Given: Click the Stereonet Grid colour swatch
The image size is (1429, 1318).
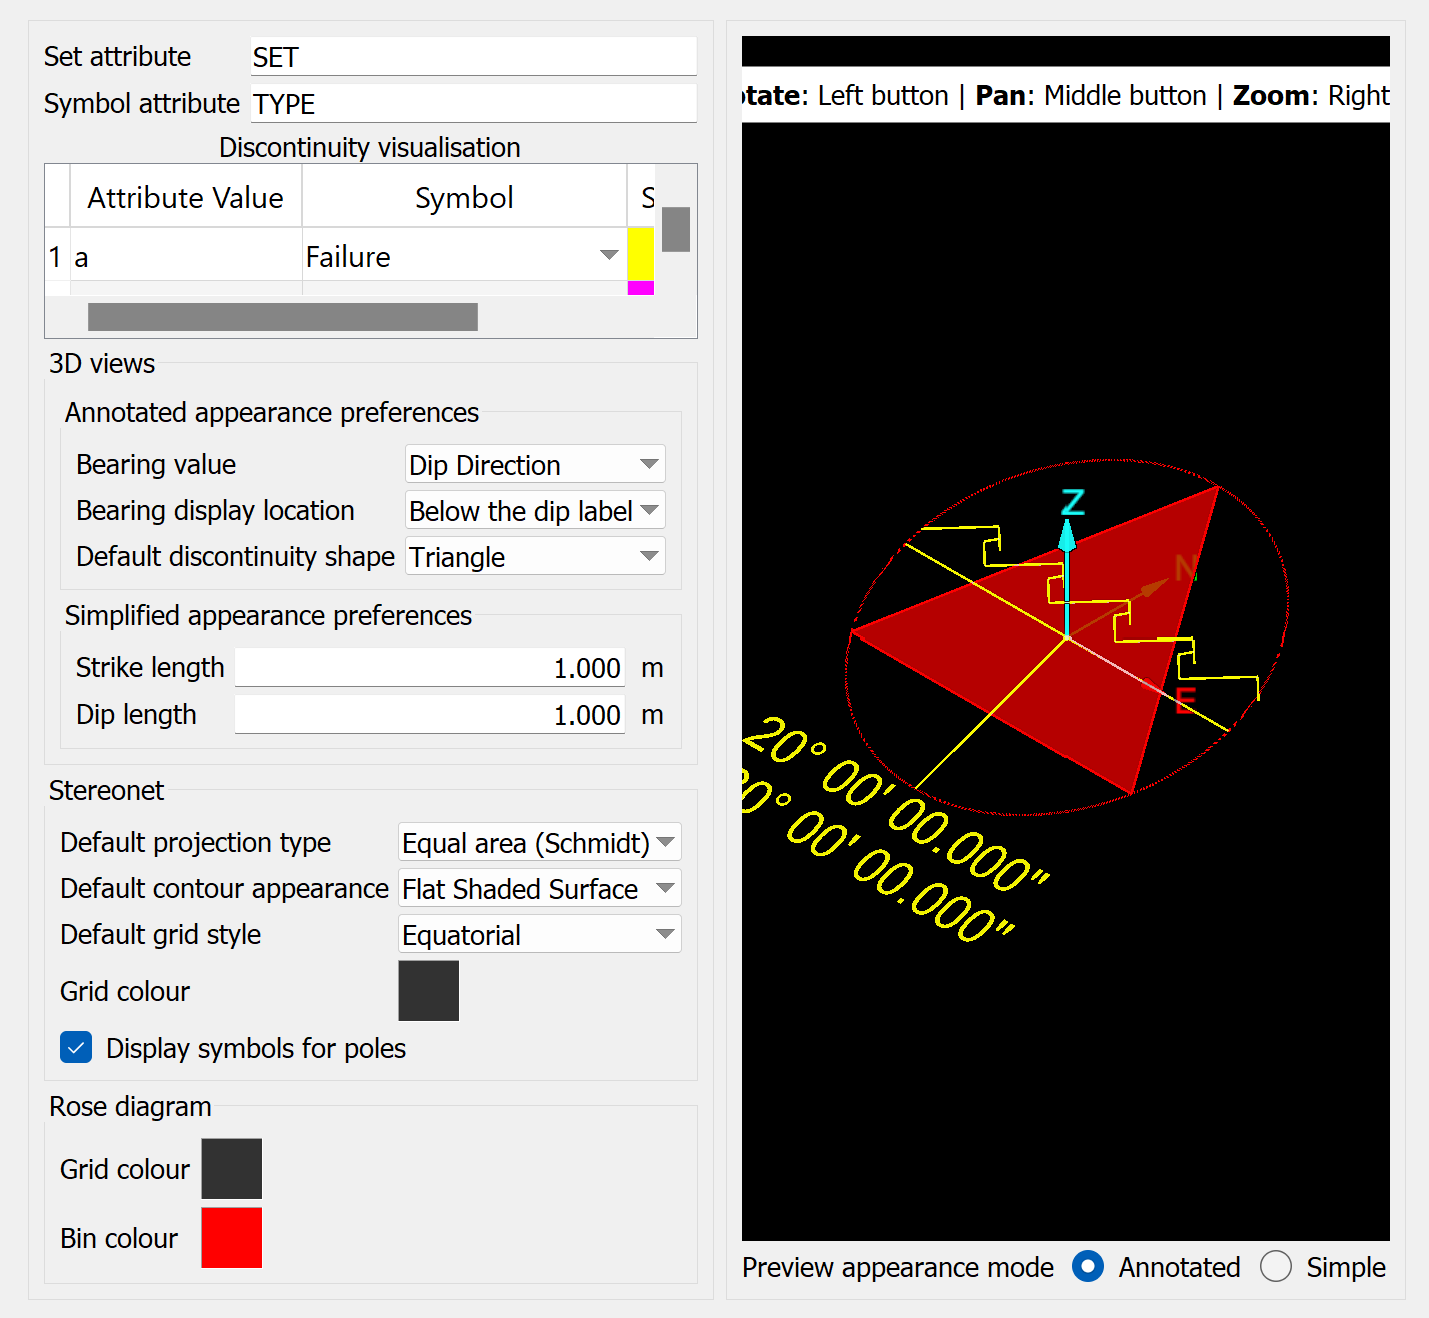Looking at the screenshot, I should (x=428, y=991).
